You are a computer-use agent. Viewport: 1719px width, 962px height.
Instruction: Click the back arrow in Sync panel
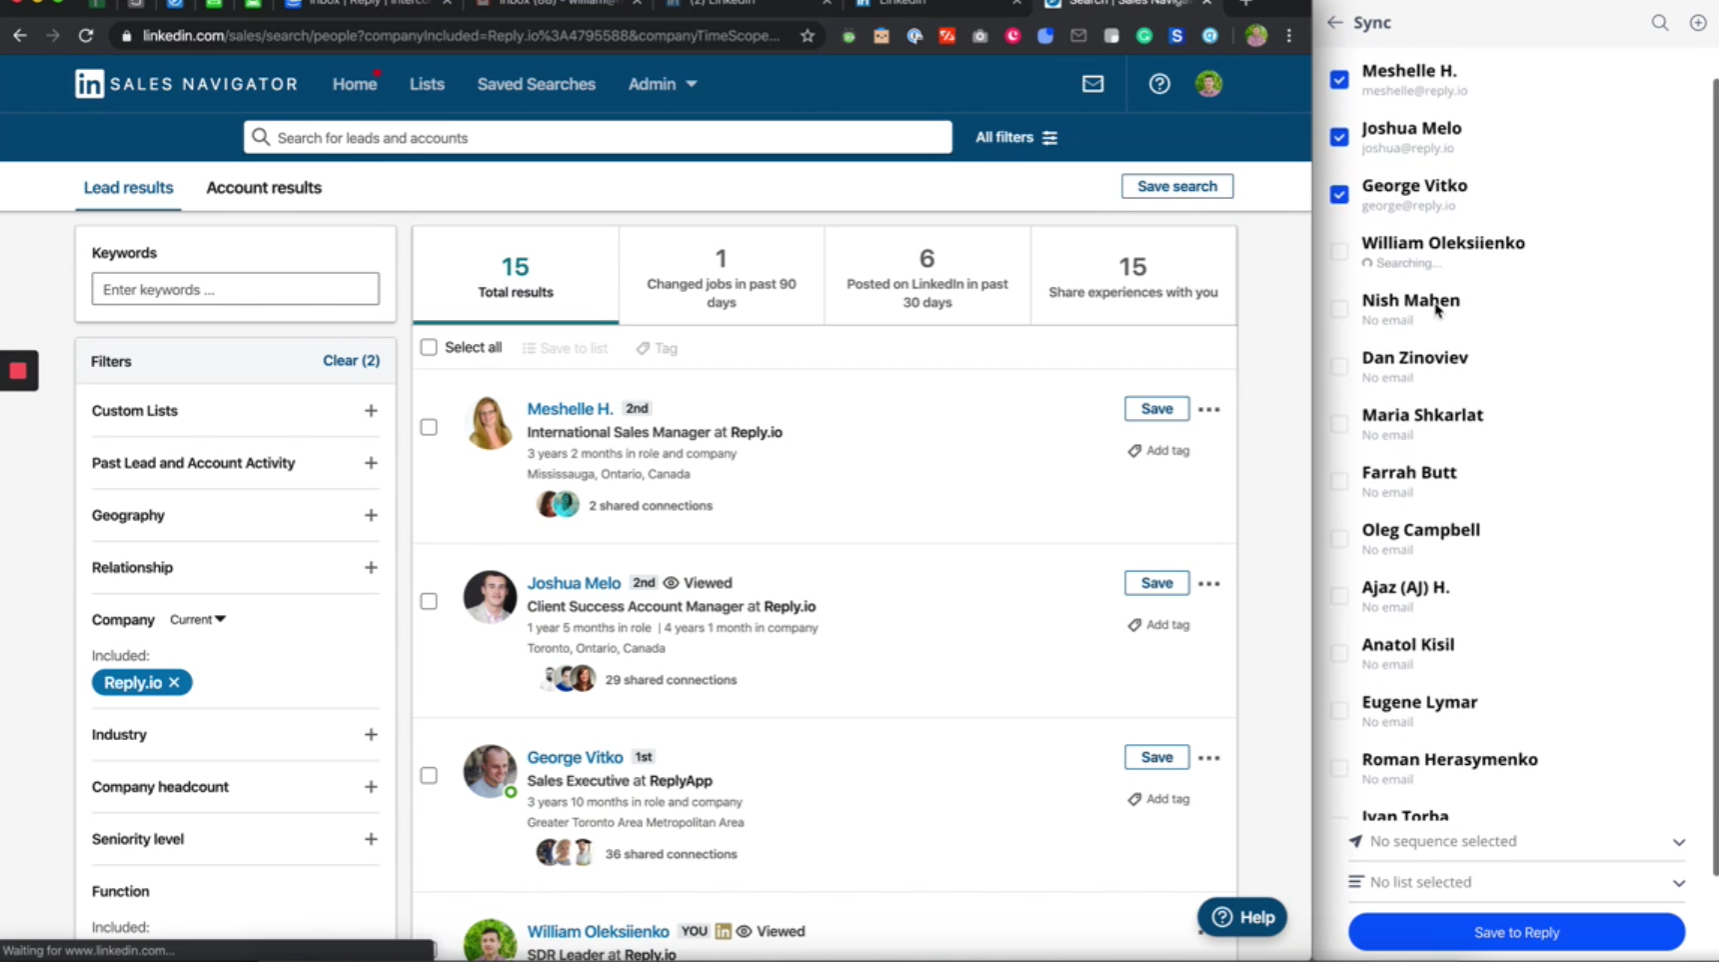pyautogui.click(x=1335, y=22)
